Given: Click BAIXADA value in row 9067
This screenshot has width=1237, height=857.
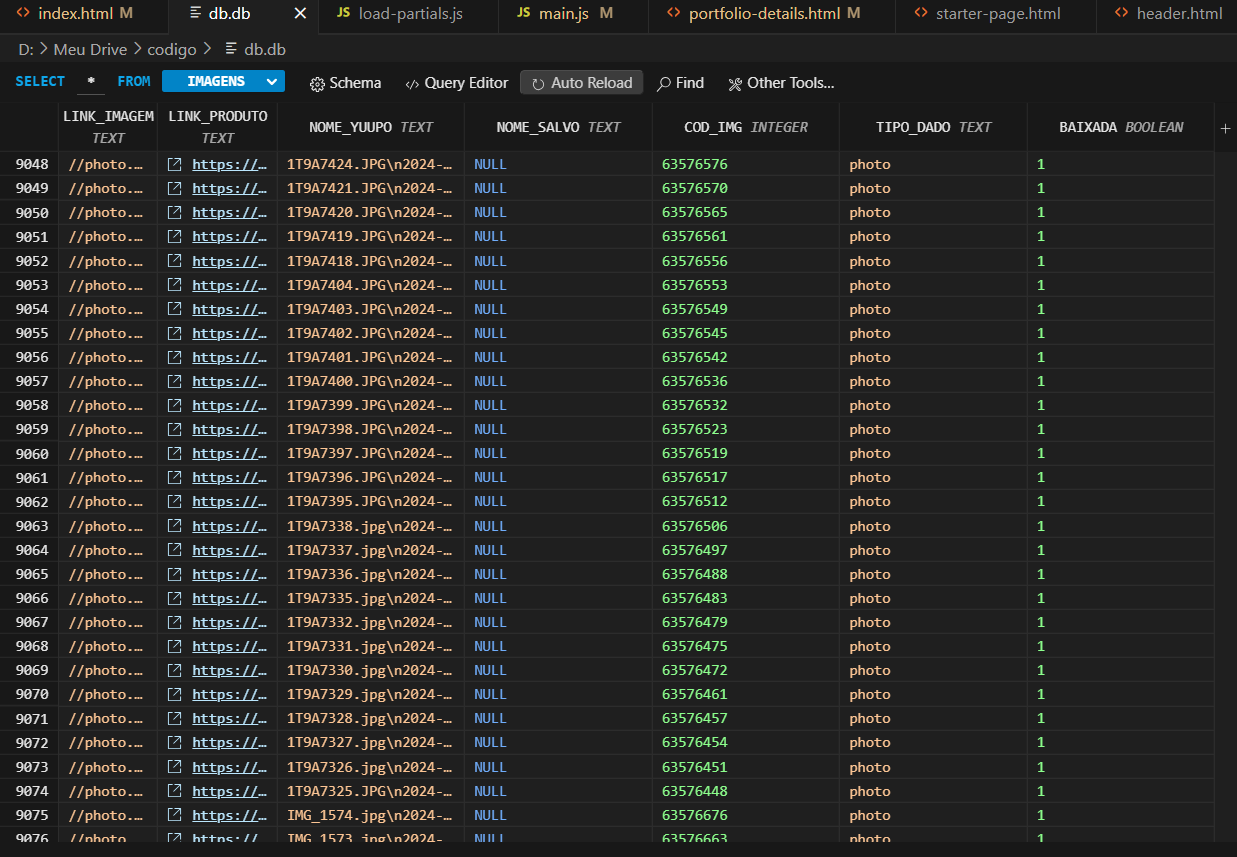Looking at the screenshot, I should click(1121, 622).
